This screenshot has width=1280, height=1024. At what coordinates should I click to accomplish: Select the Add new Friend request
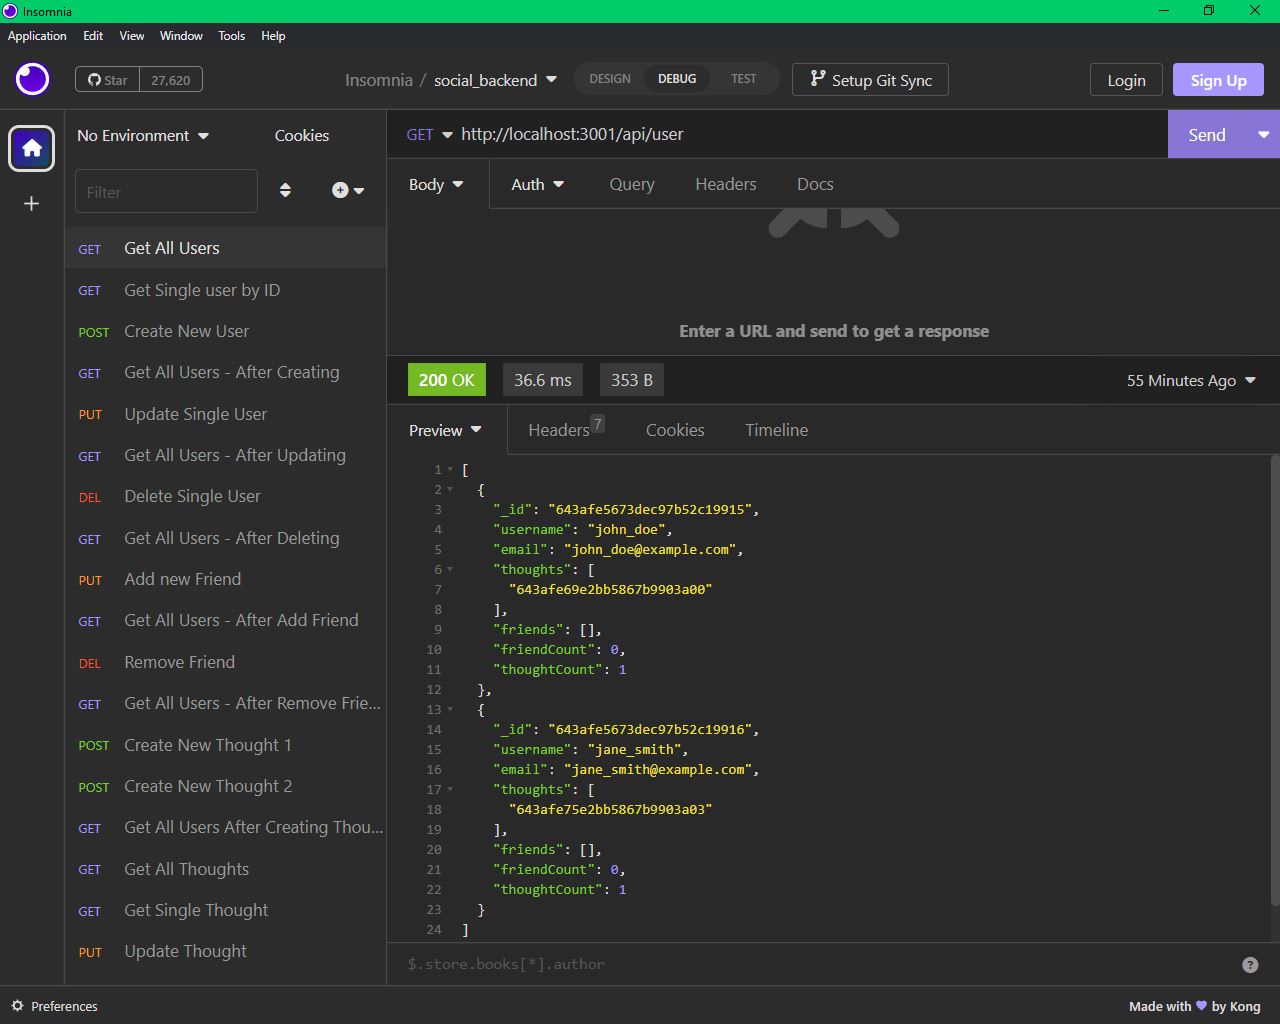click(x=226, y=579)
